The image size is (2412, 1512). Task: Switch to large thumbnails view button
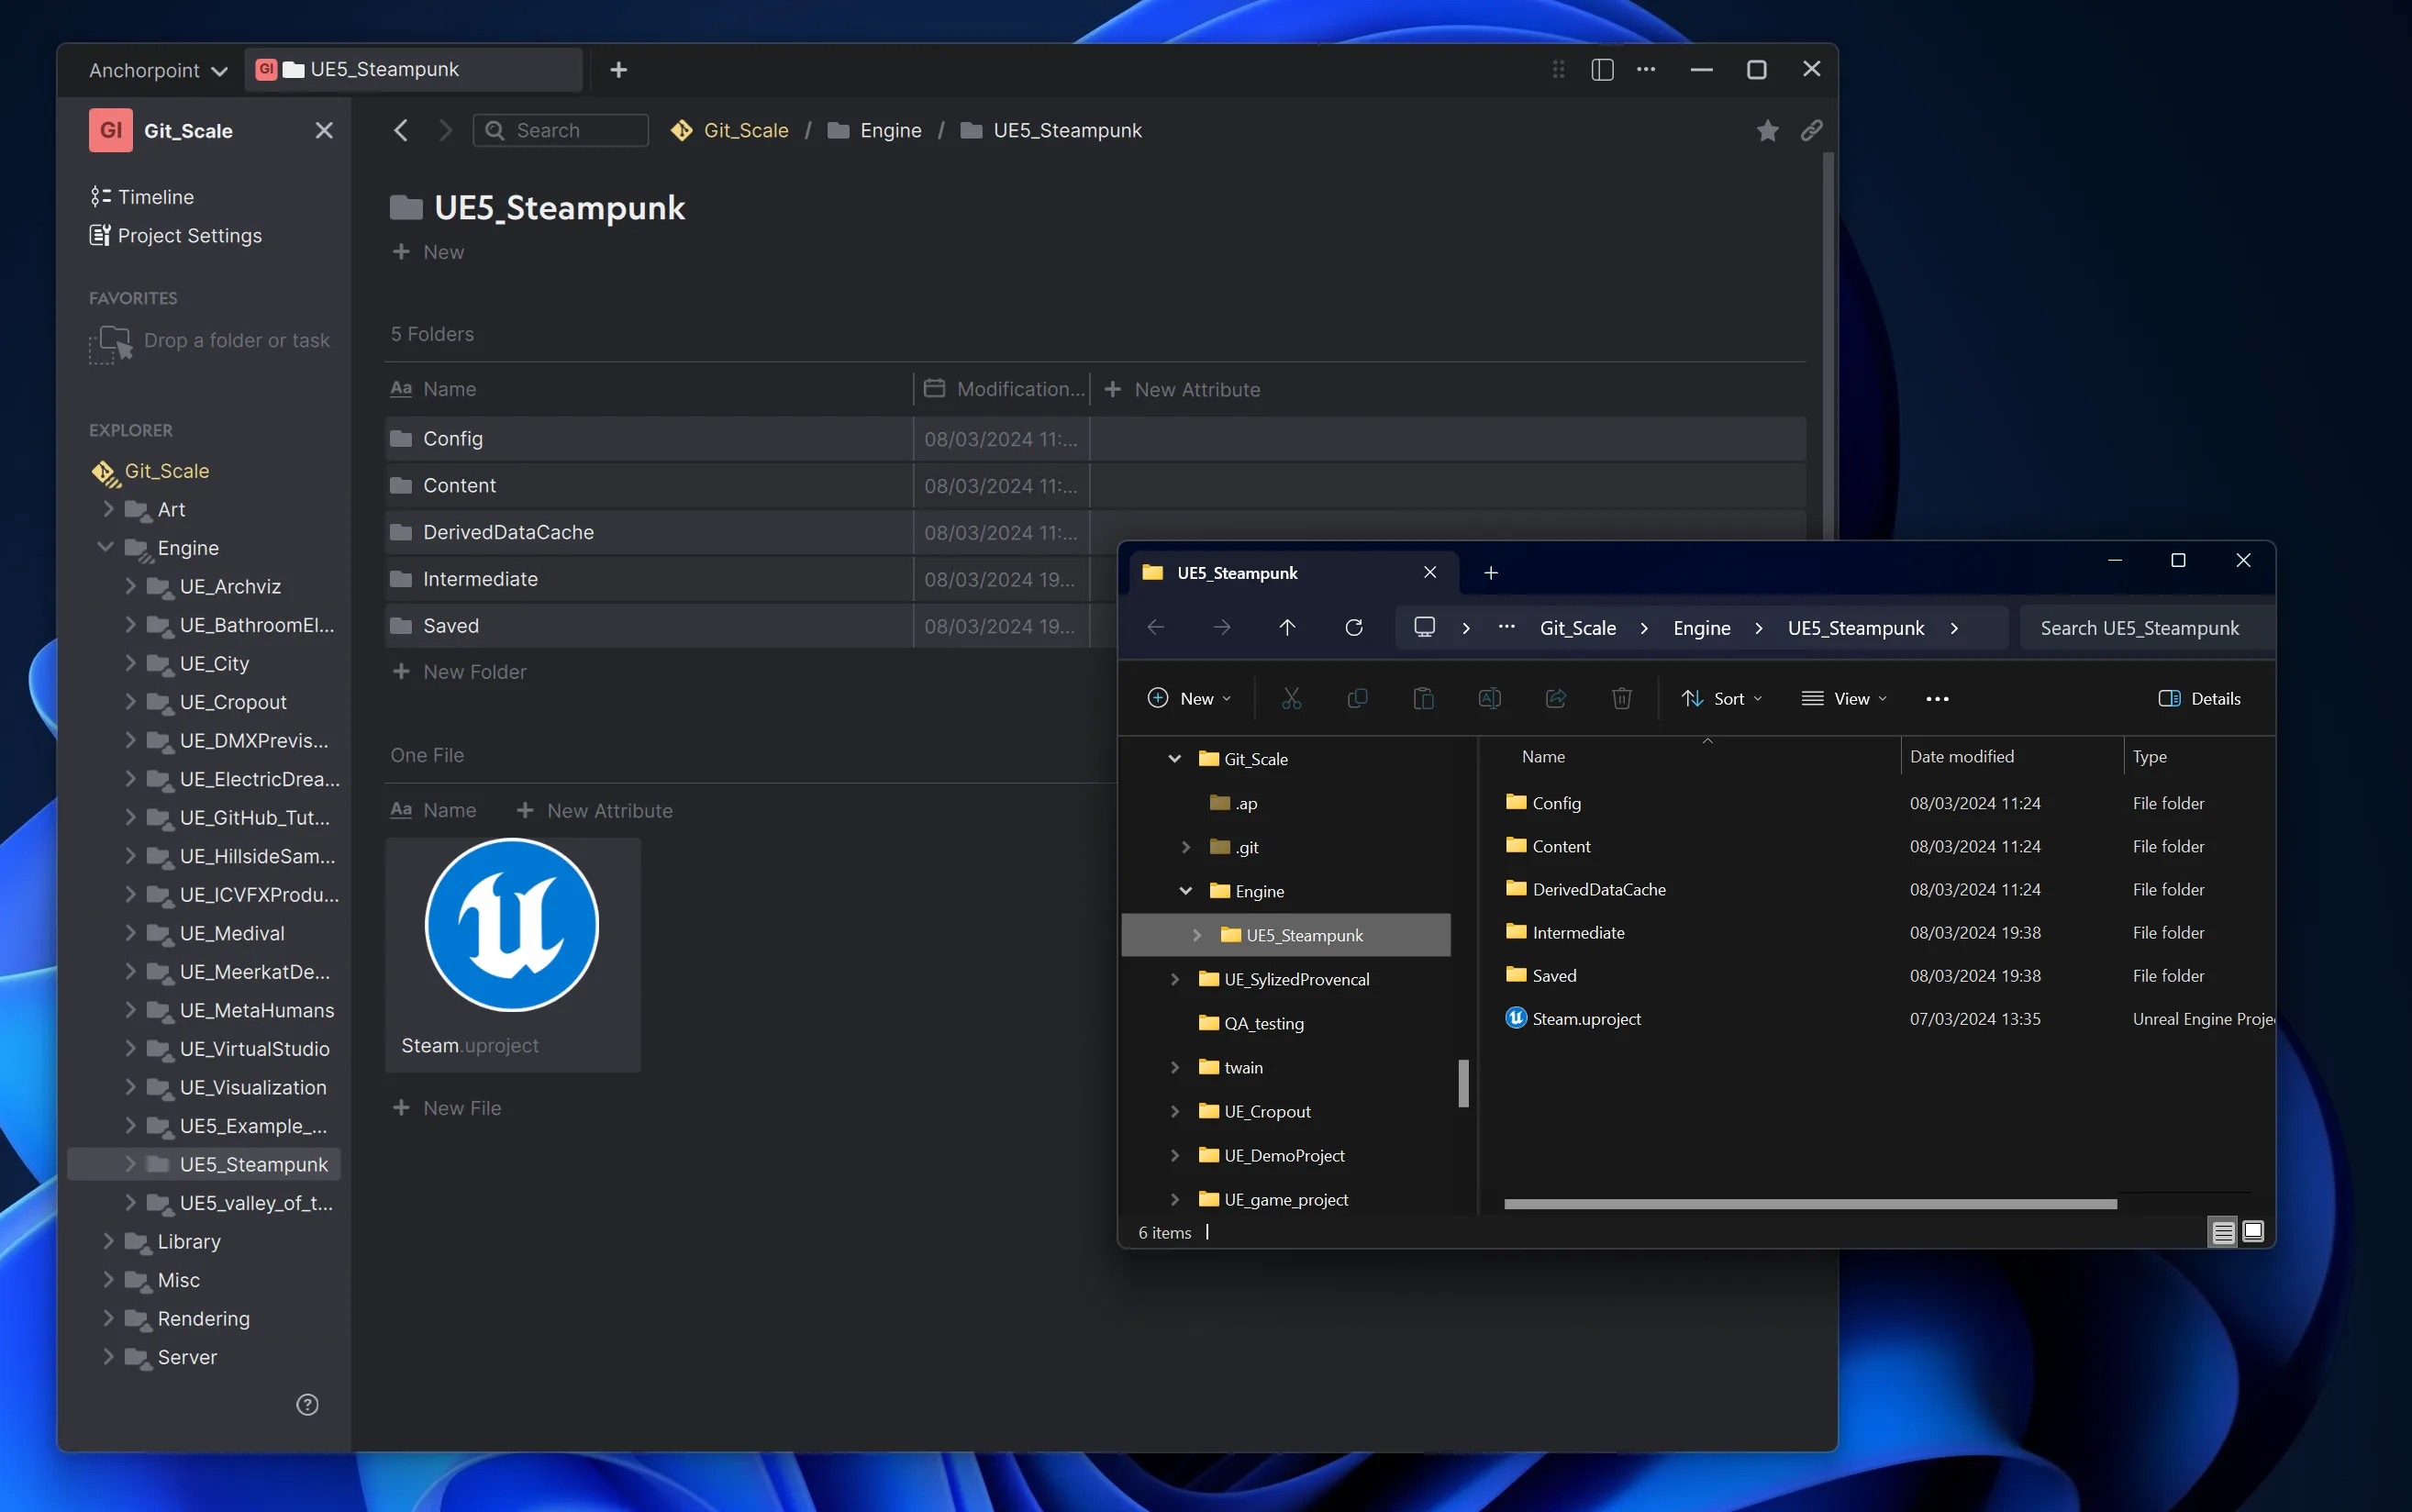(2253, 1232)
